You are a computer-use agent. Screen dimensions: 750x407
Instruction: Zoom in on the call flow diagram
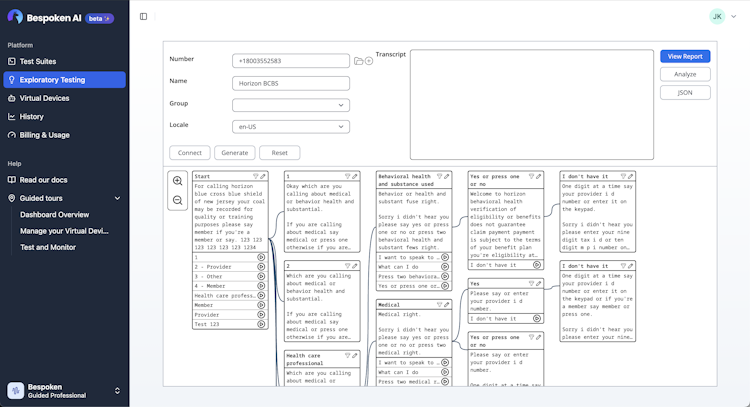(x=177, y=181)
